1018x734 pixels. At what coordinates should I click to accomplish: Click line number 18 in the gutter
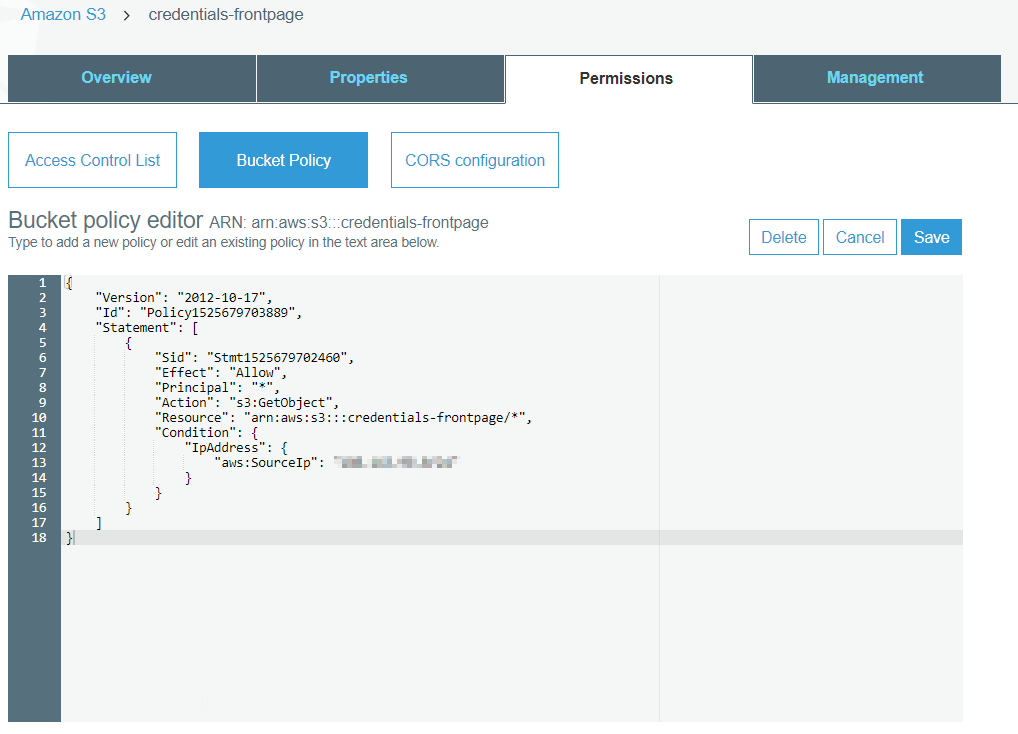42,538
